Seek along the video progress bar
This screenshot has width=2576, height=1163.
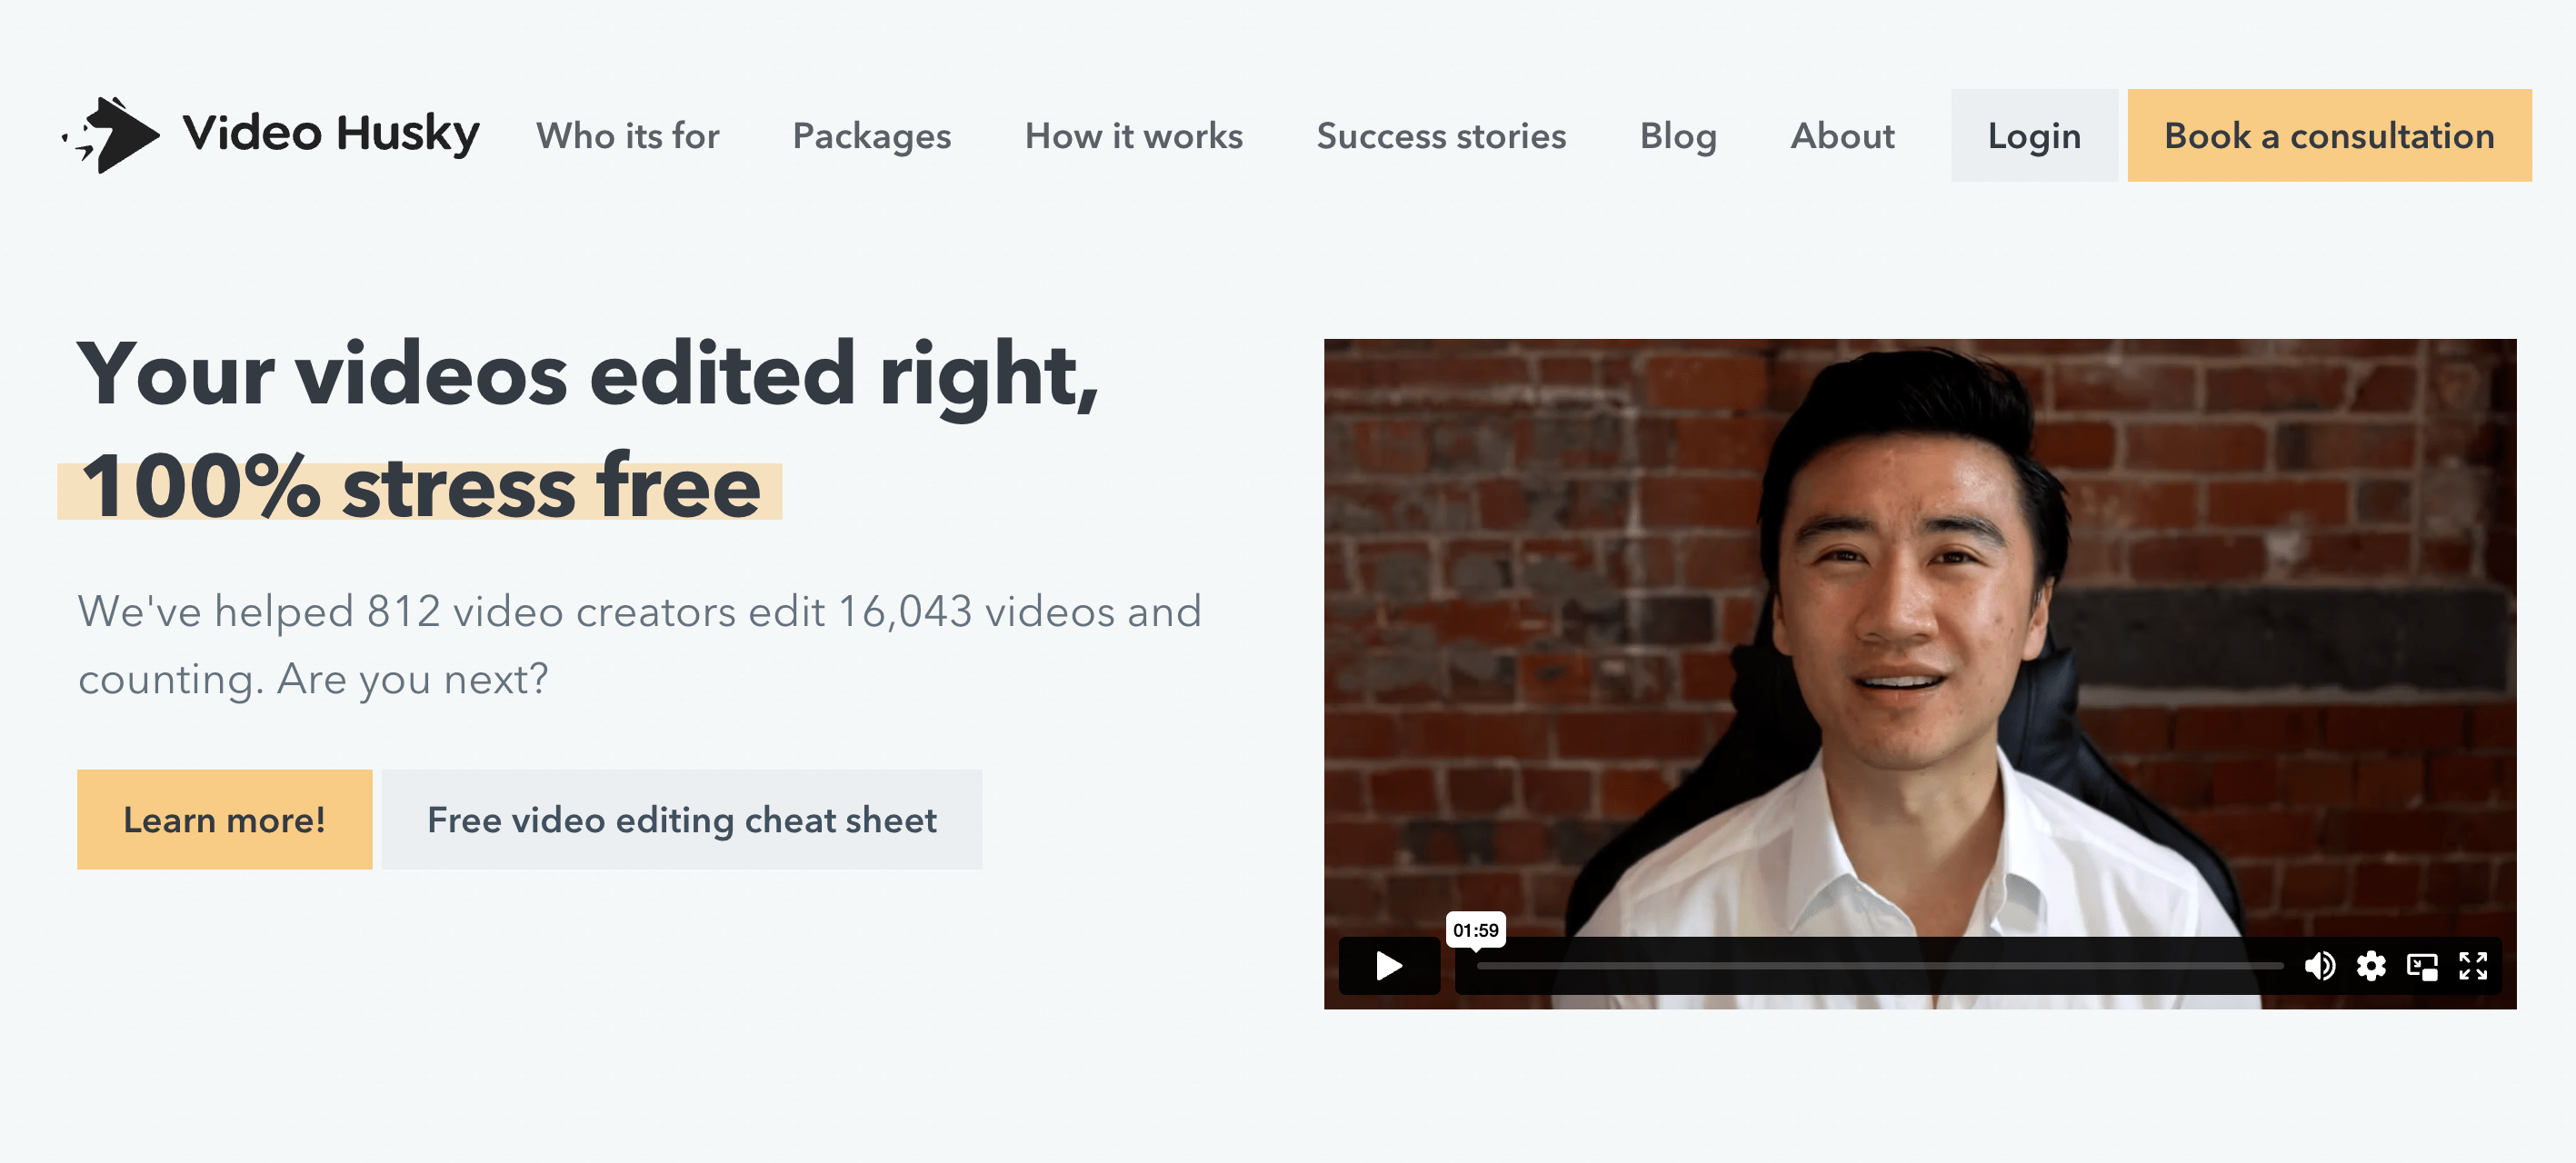[x=1879, y=966]
